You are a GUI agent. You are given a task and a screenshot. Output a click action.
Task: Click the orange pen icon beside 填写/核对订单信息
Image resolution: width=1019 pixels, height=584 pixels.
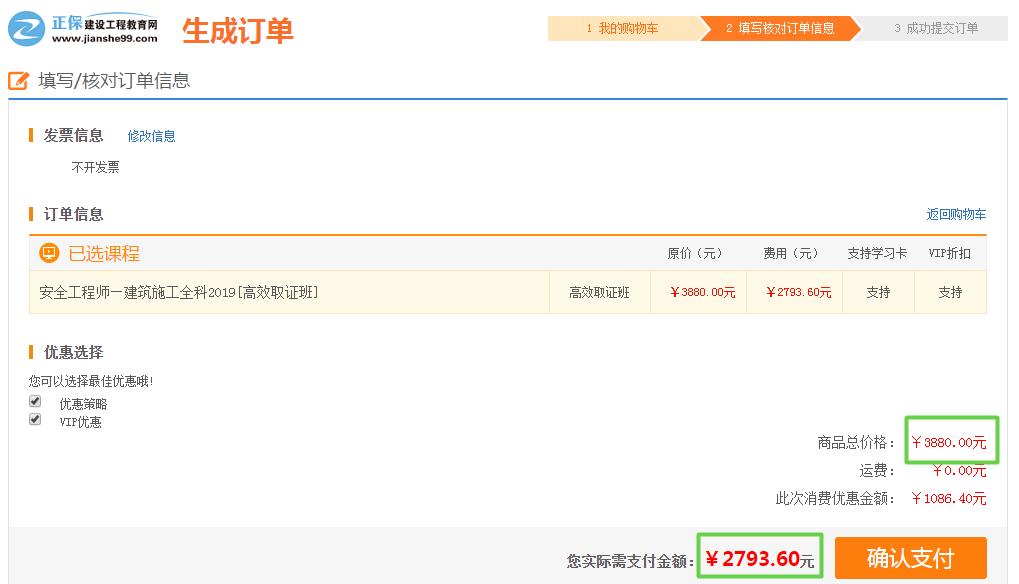pos(17,80)
